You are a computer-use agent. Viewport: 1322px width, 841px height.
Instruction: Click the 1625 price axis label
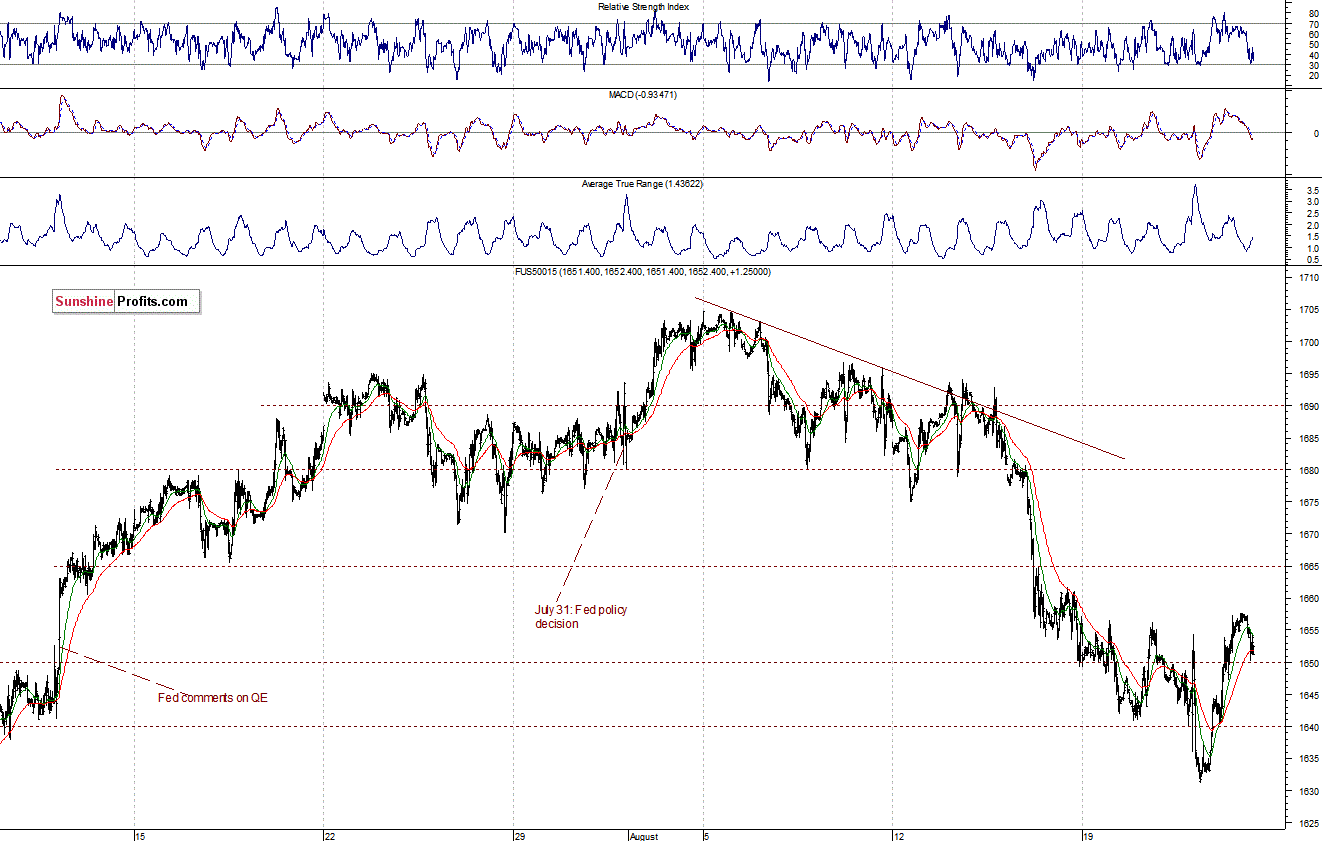(1308, 823)
